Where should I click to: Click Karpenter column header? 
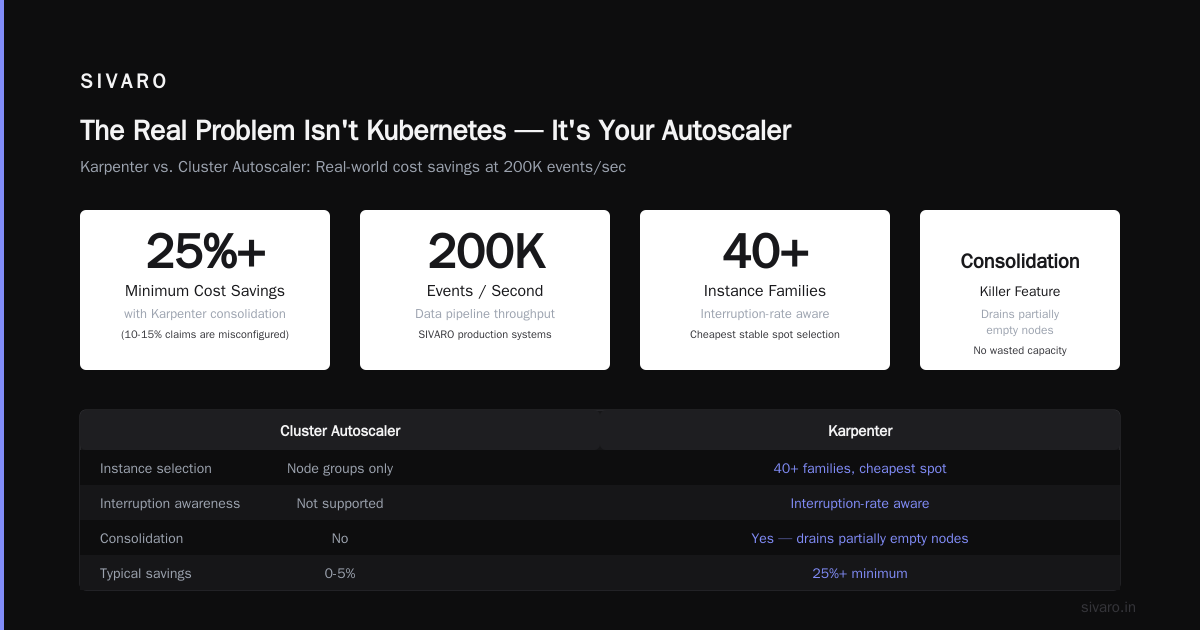tap(860, 431)
